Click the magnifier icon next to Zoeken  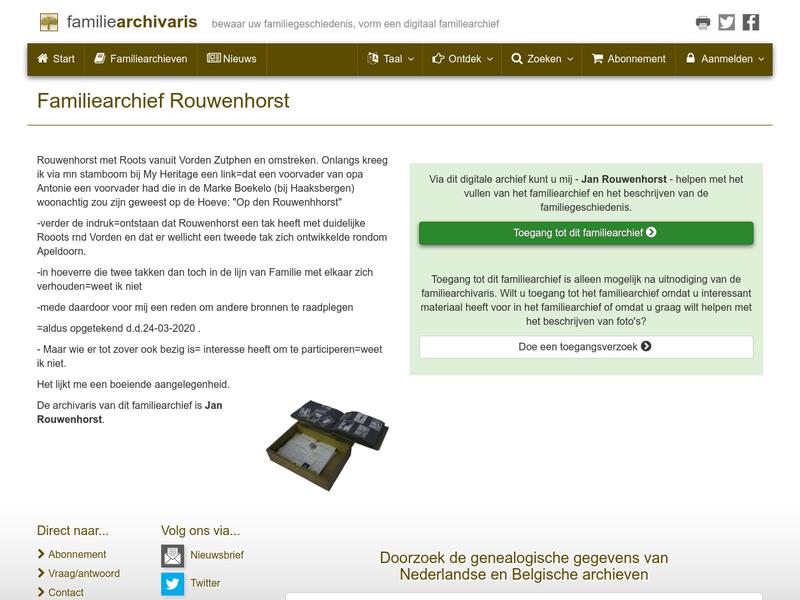pyautogui.click(x=516, y=59)
